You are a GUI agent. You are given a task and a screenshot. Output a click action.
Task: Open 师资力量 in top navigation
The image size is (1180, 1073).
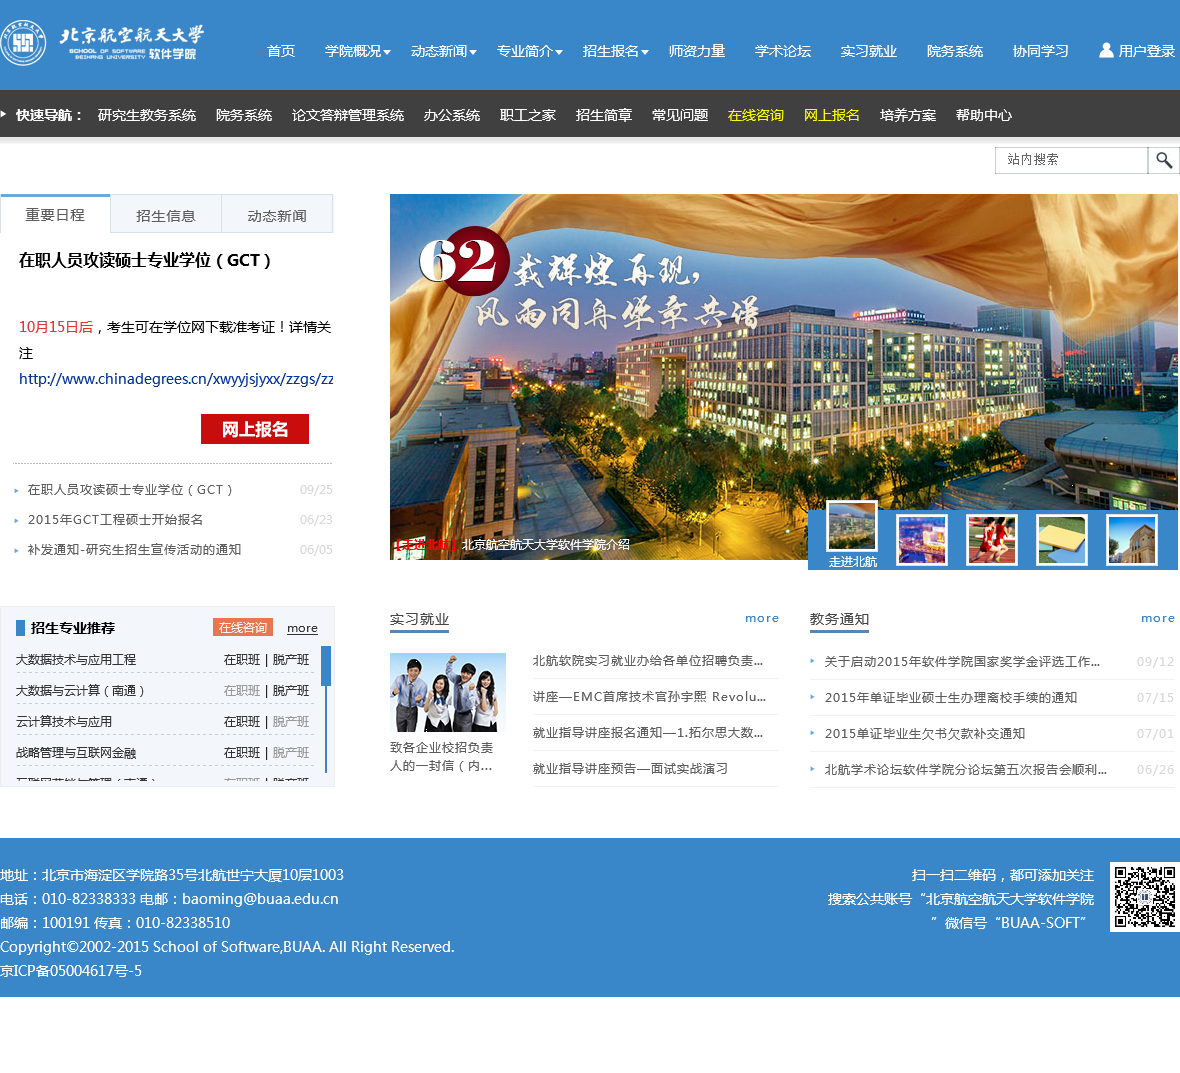click(697, 51)
